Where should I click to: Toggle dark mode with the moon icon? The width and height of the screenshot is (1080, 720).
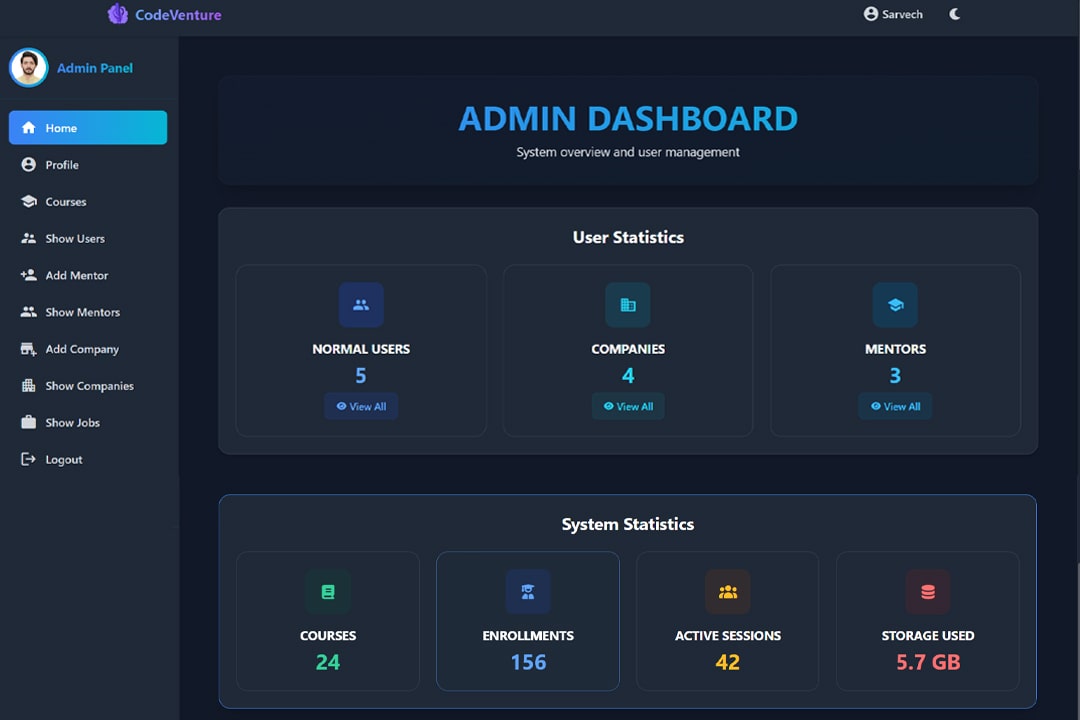point(954,14)
